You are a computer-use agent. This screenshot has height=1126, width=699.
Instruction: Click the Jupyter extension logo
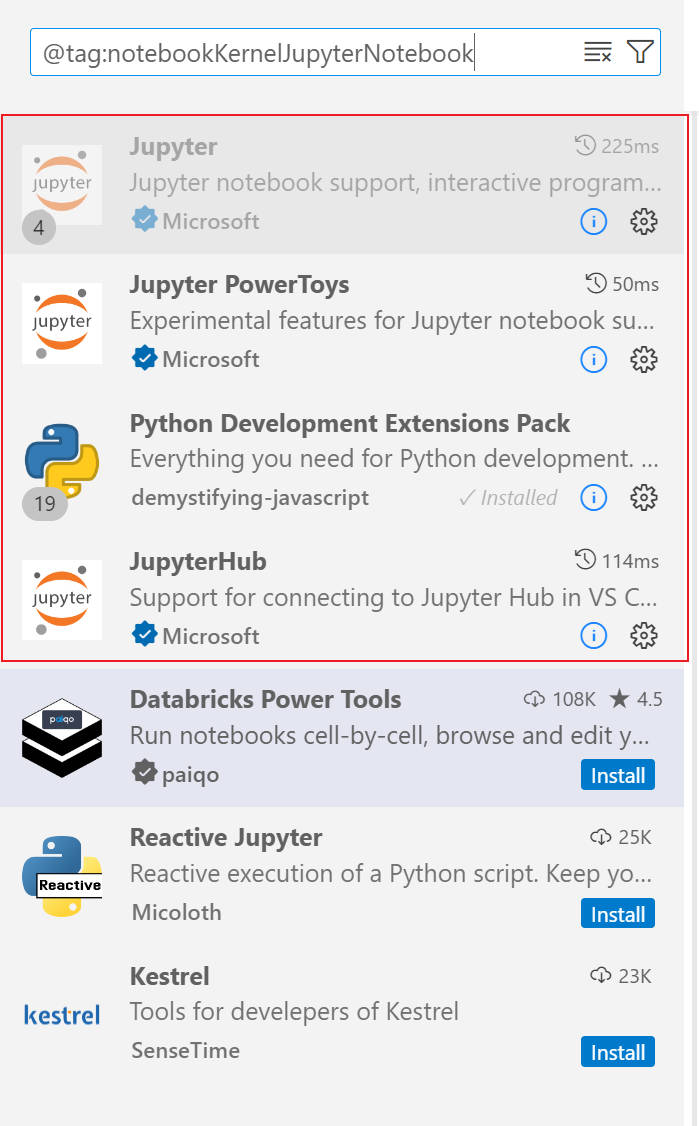click(62, 184)
